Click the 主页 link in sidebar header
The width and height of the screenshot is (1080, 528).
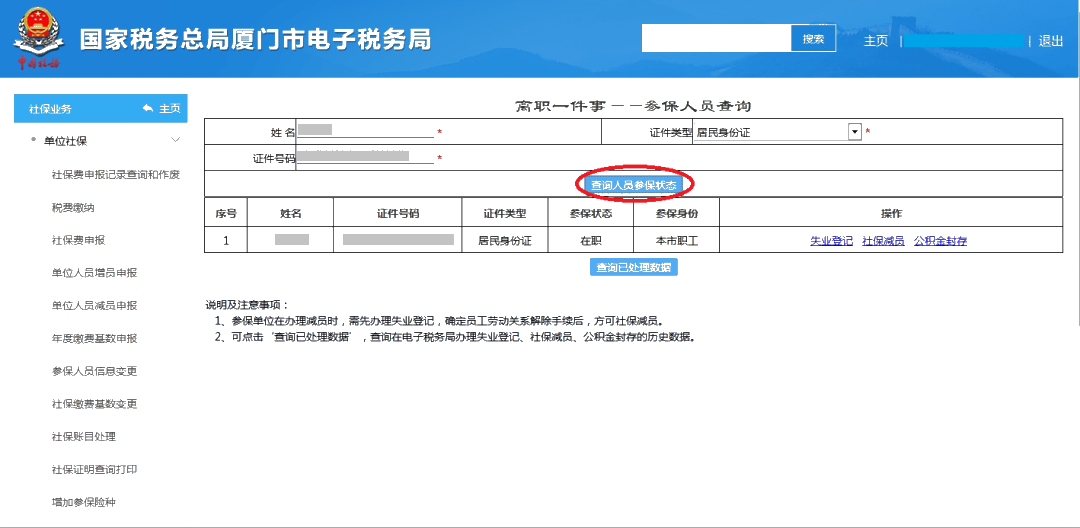(x=170, y=109)
